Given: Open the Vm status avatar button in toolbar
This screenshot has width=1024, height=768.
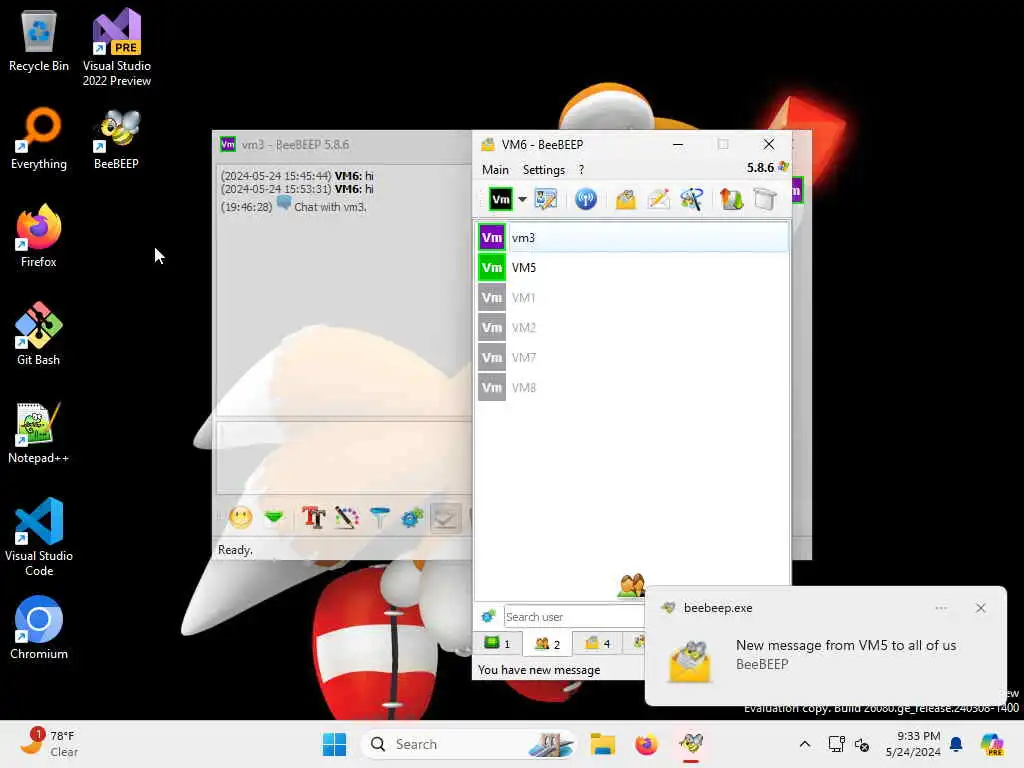Looking at the screenshot, I should [x=500, y=199].
